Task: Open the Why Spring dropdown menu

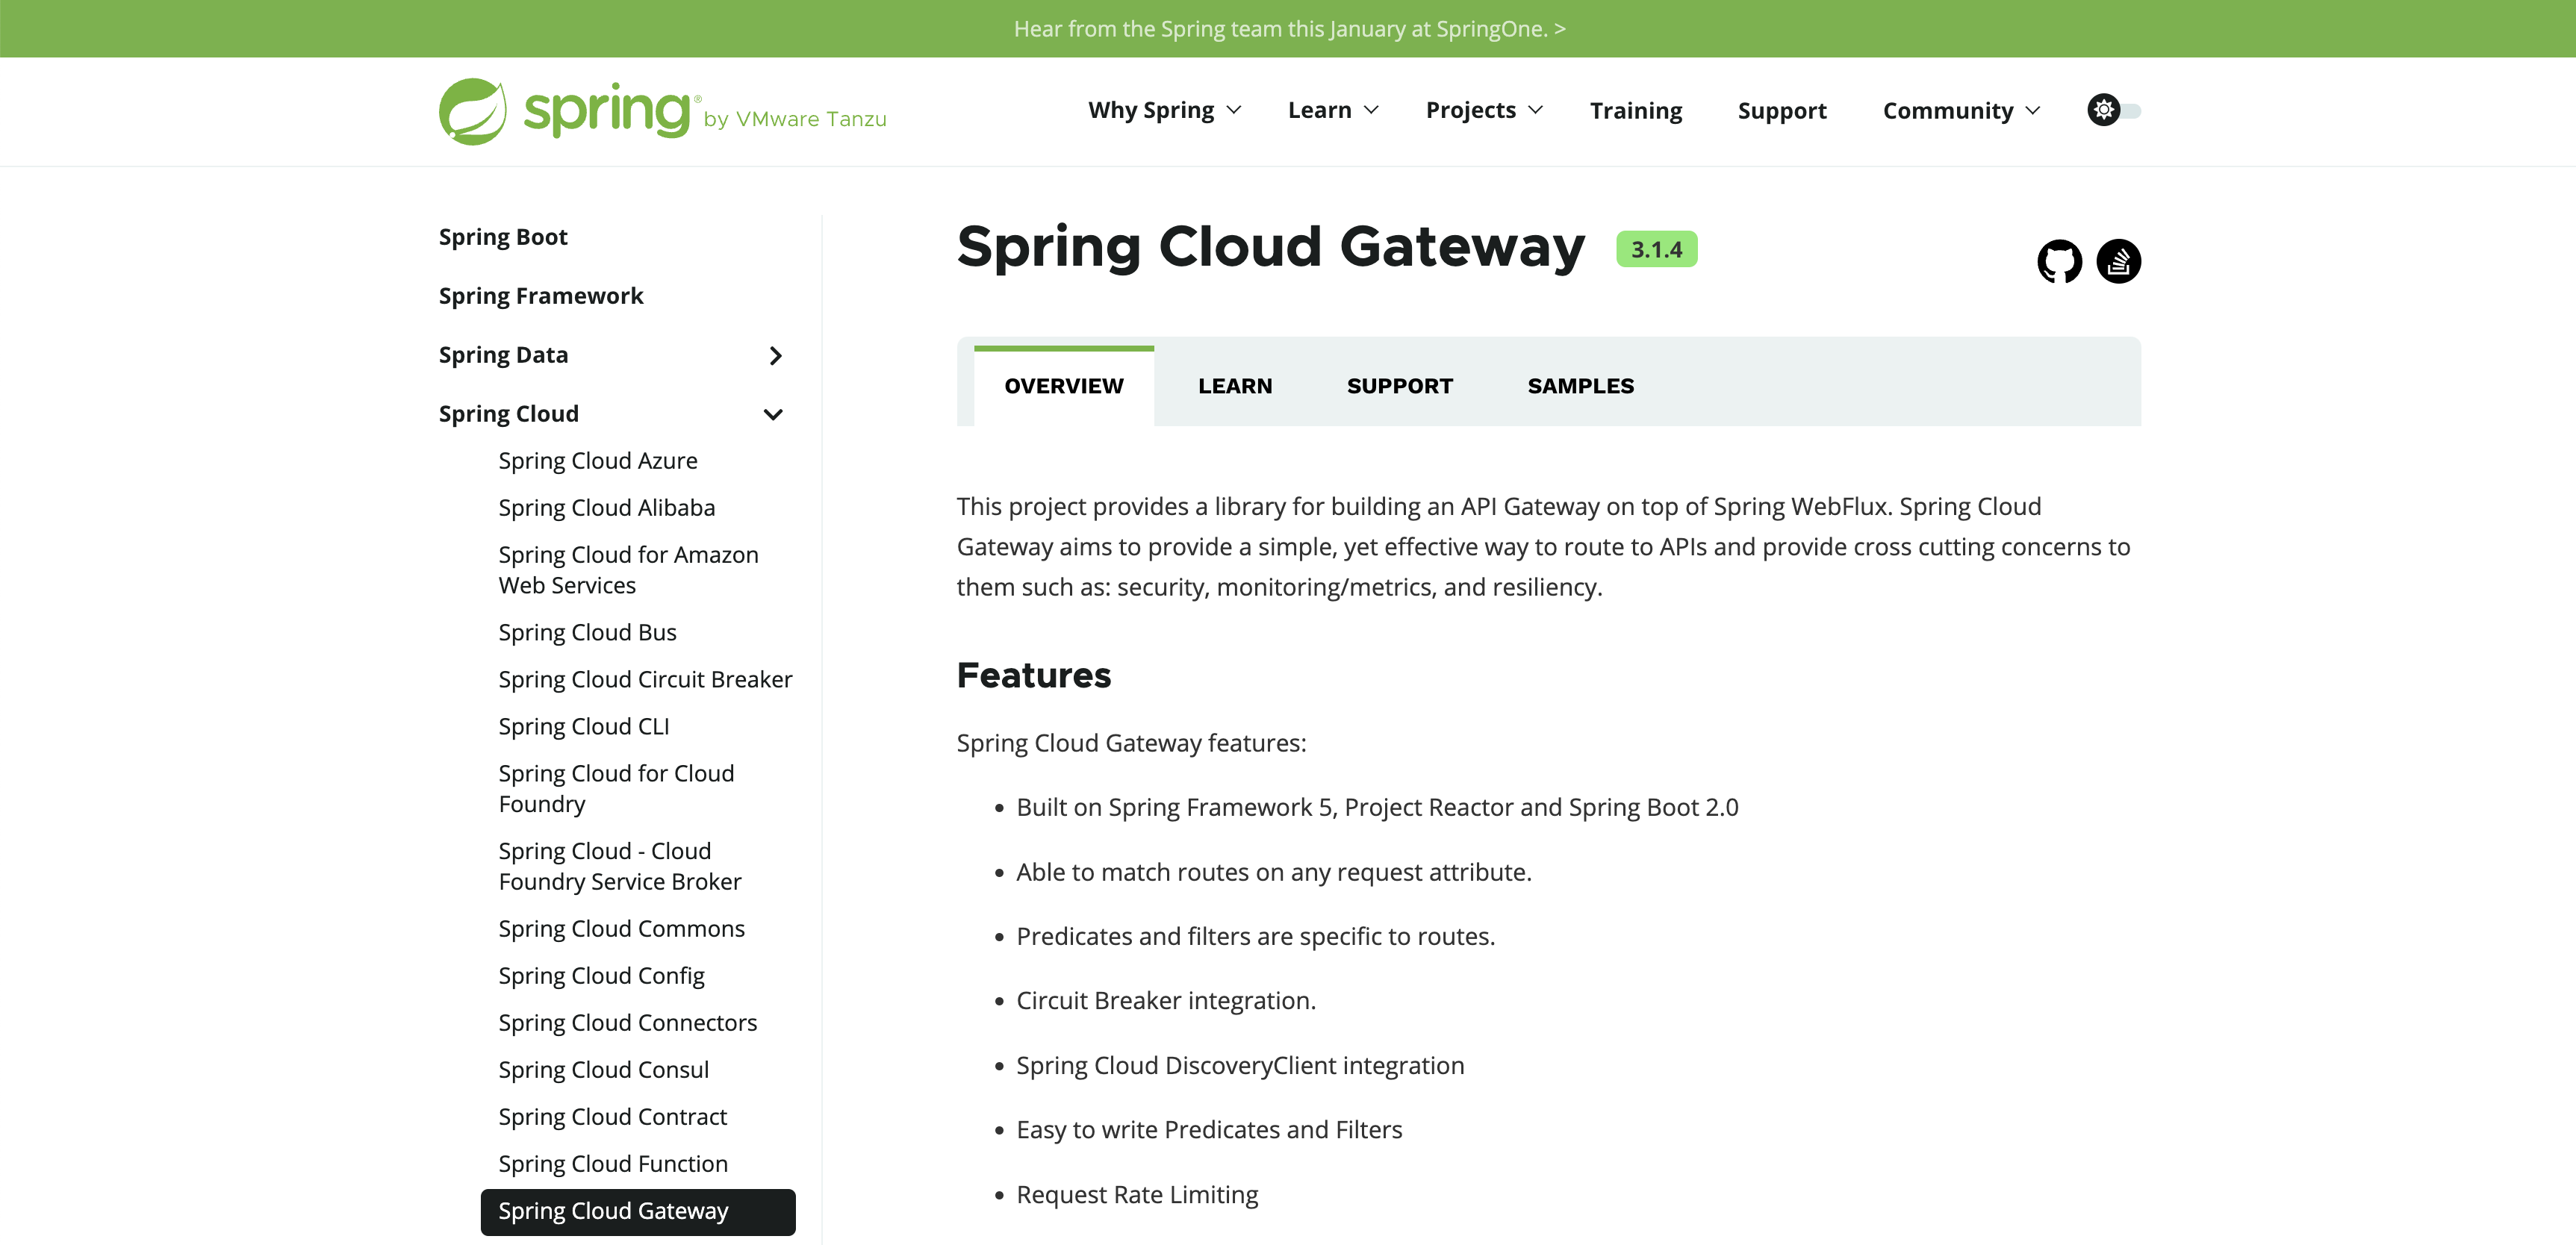Action: point(1164,110)
